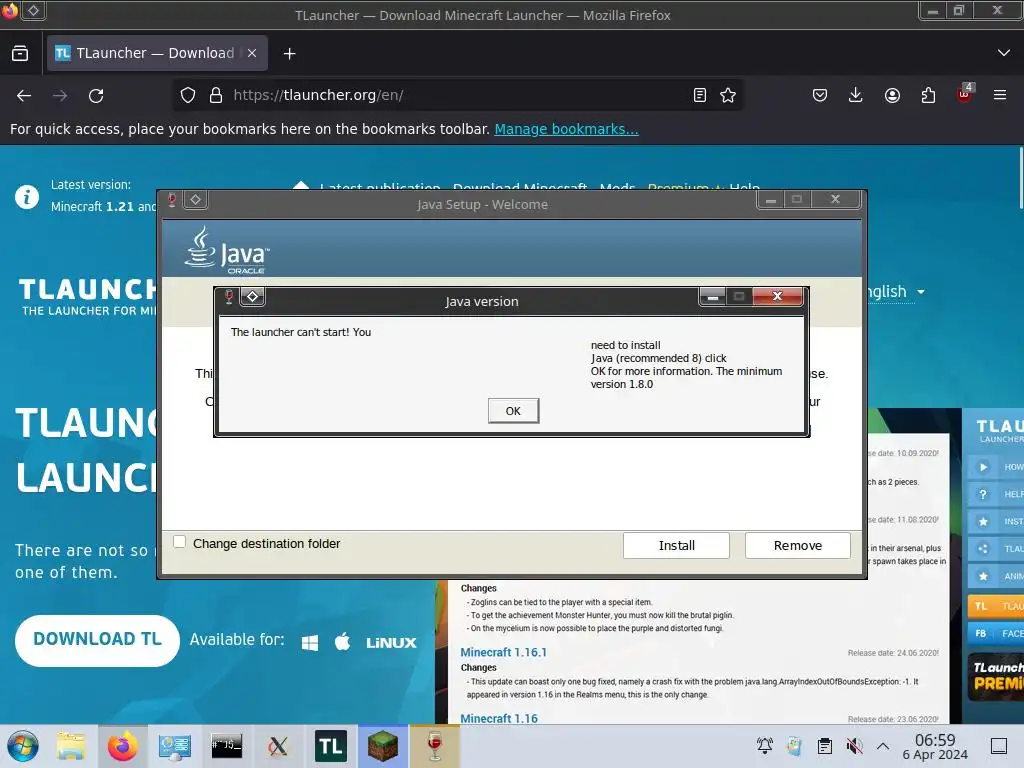Image resolution: width=1024 pixels, height=768 pixels.
Task: Click the info icon beside Latest version
Action: pyautogui.click(x=27, y=196)
